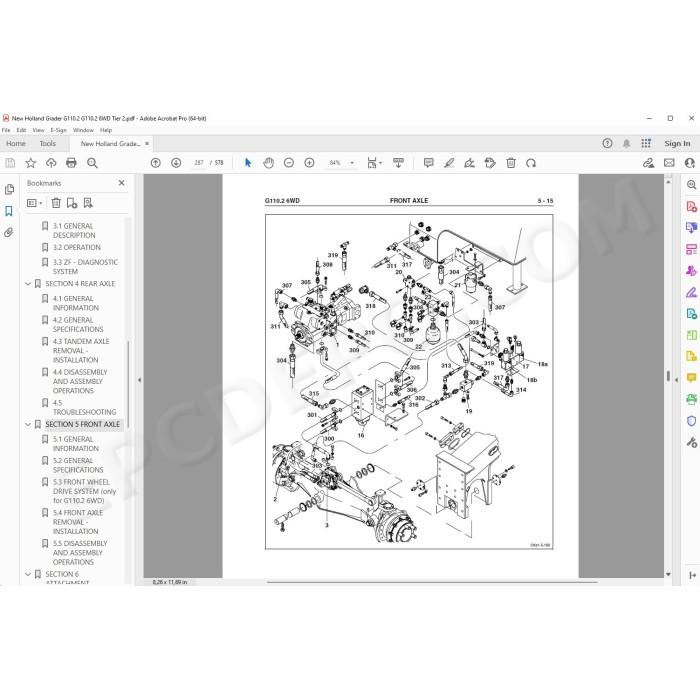Go to previous page arrow button
The width and height of the screenshot is (700, 700).
[x=155, y=163]
